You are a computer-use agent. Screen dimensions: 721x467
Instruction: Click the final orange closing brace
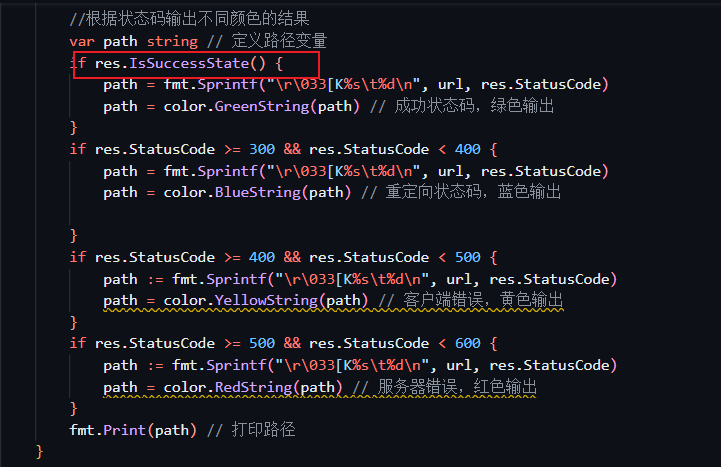click(40, 451)
